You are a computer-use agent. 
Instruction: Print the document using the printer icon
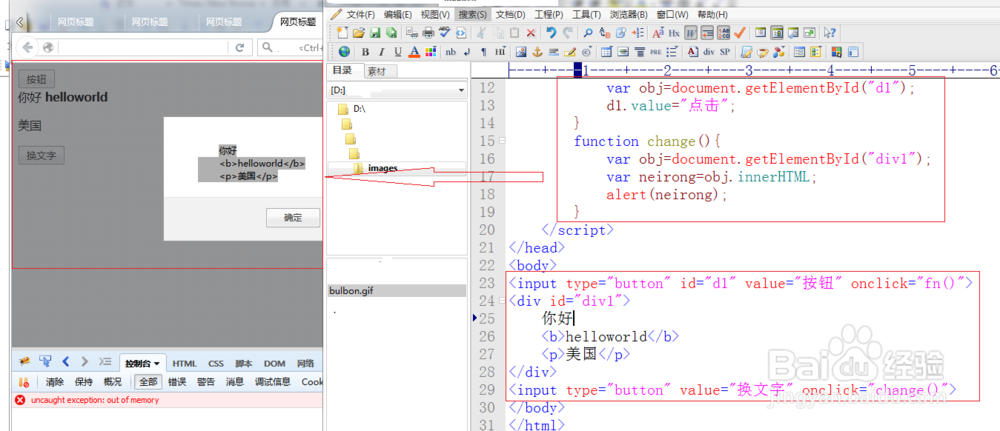[x=429, y=33]
